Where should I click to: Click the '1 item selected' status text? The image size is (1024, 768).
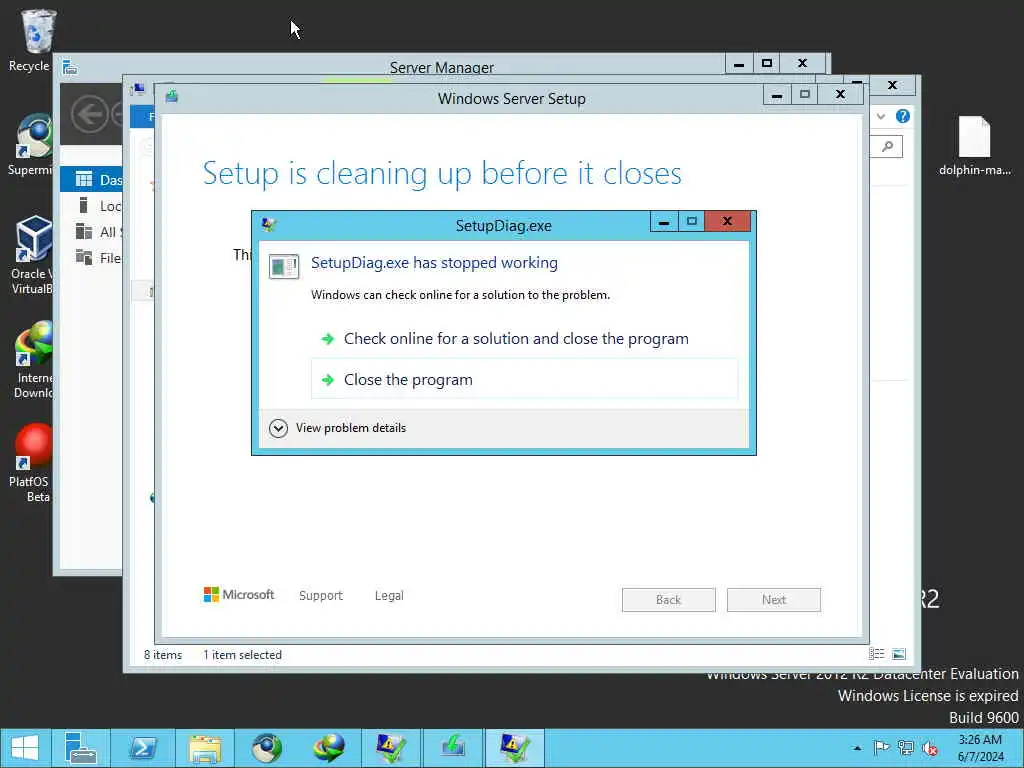tap(242, 655)
